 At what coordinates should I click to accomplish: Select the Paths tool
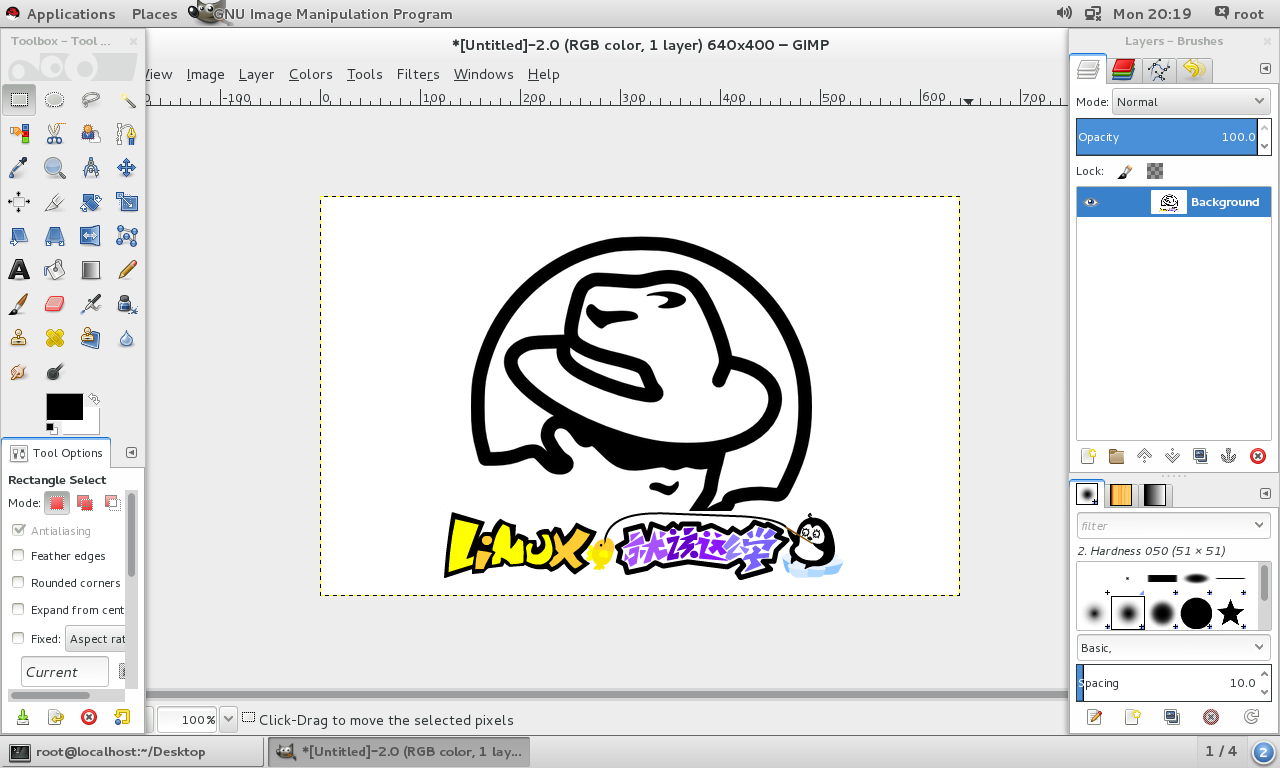127,133
